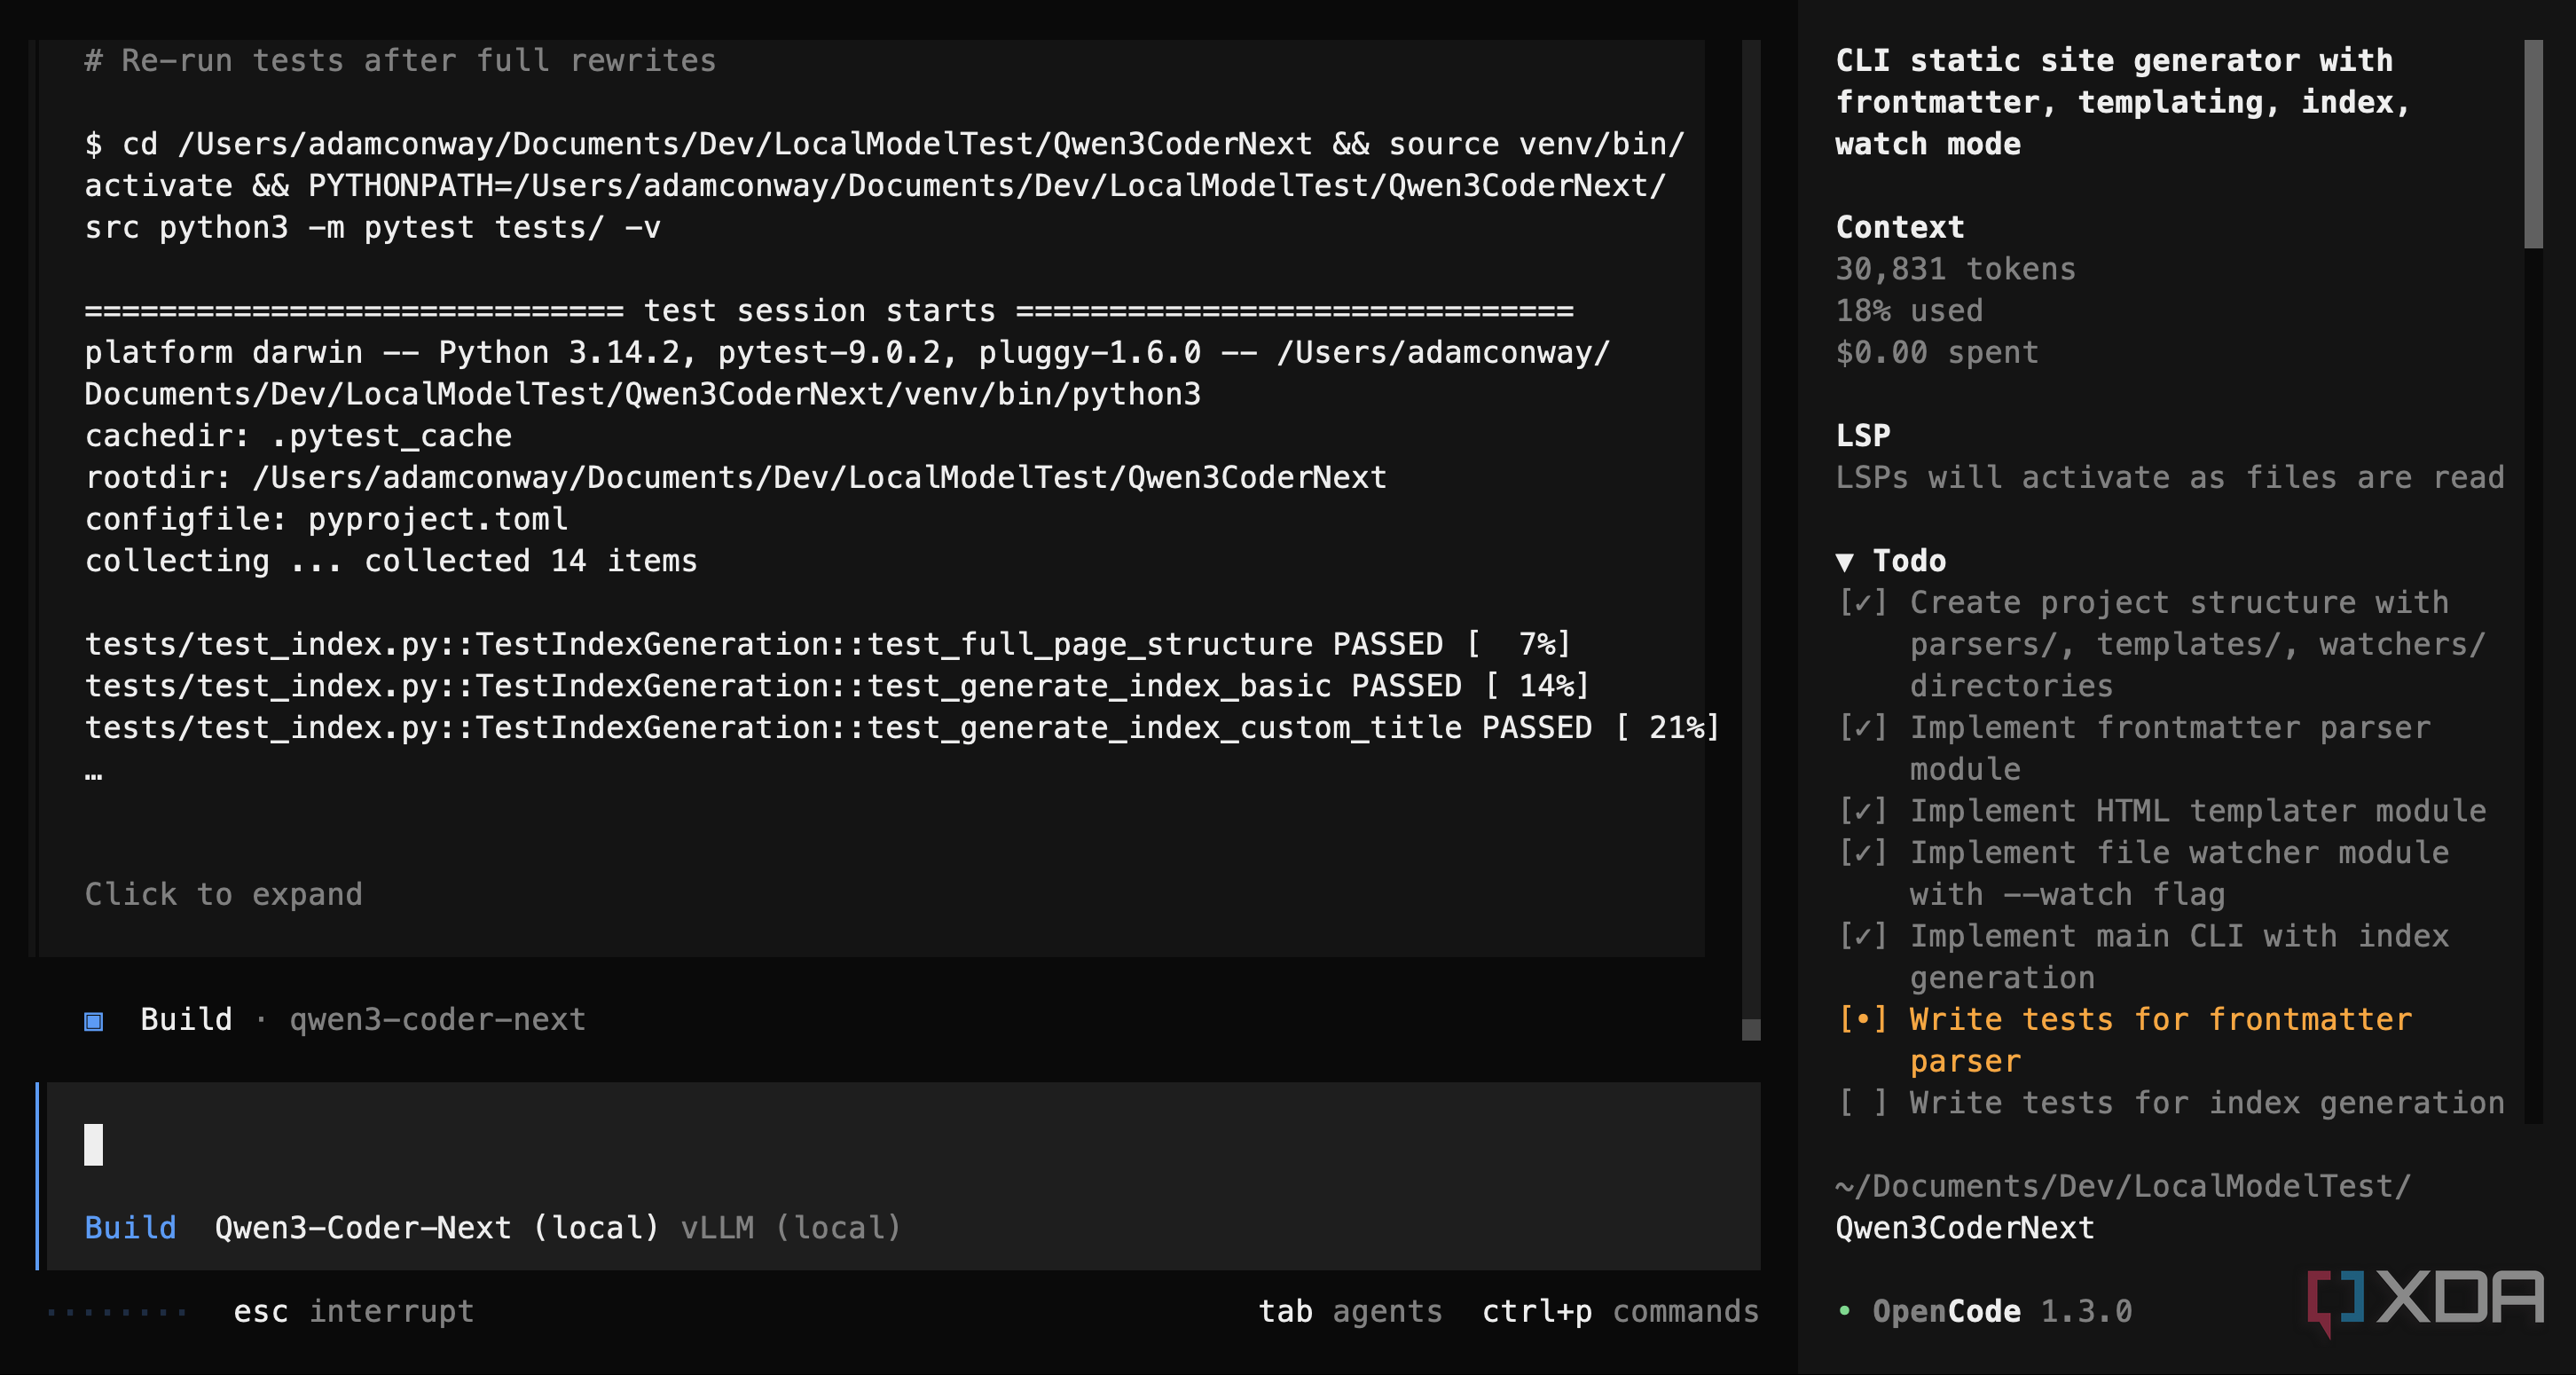
Task: Toggle checkbox for Implement frontmatter parser module
Action: 1863,728
